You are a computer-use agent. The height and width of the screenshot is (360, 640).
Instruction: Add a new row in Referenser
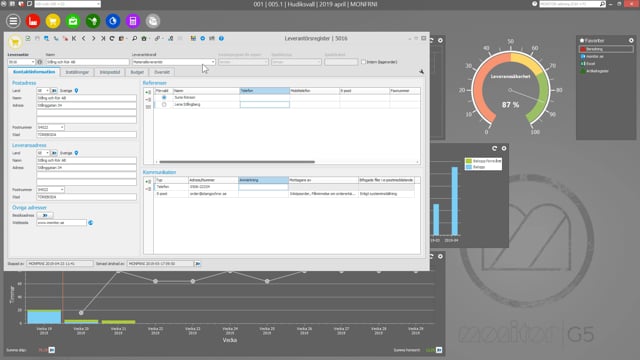[x=148, y=92]
